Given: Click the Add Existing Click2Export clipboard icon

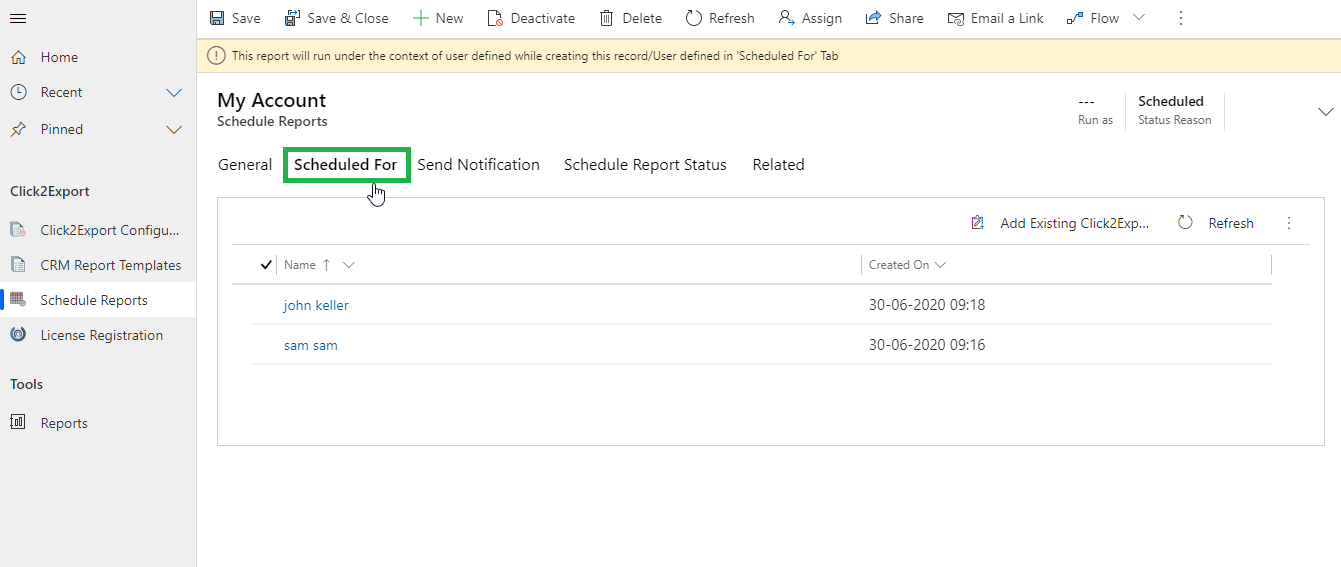Looking at the screenshot, I should 978,223.
